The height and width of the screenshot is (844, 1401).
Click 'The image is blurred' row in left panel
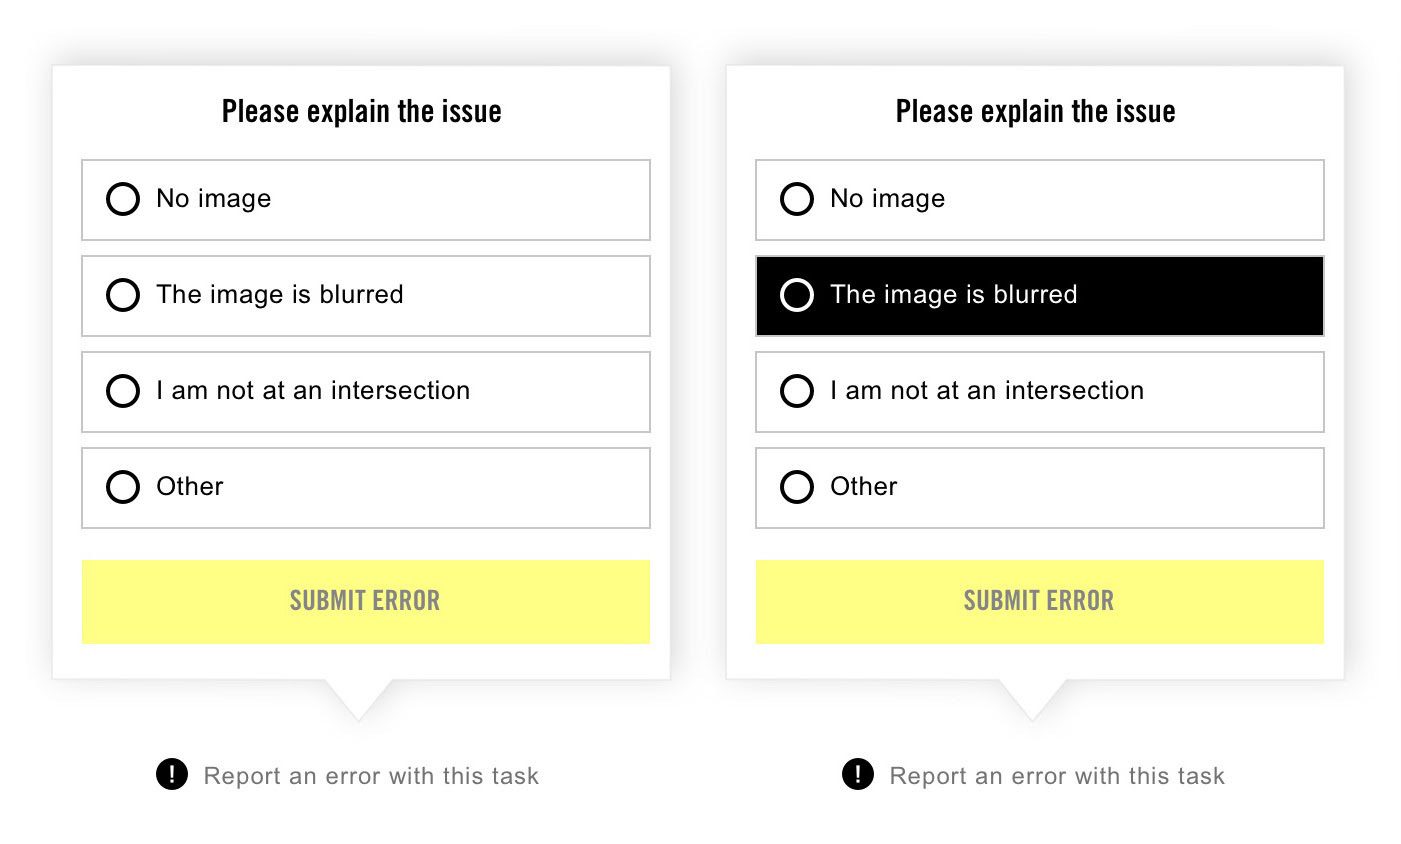366,296
